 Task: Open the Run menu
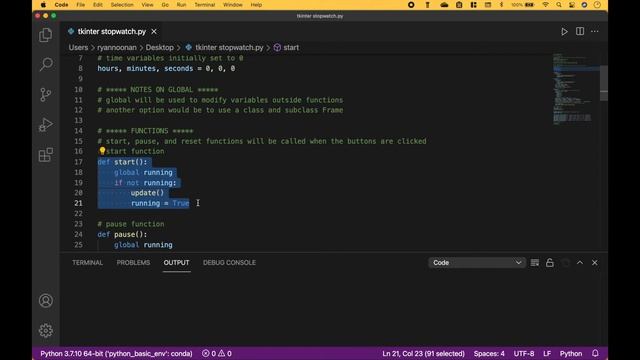(x=181, y=5)
